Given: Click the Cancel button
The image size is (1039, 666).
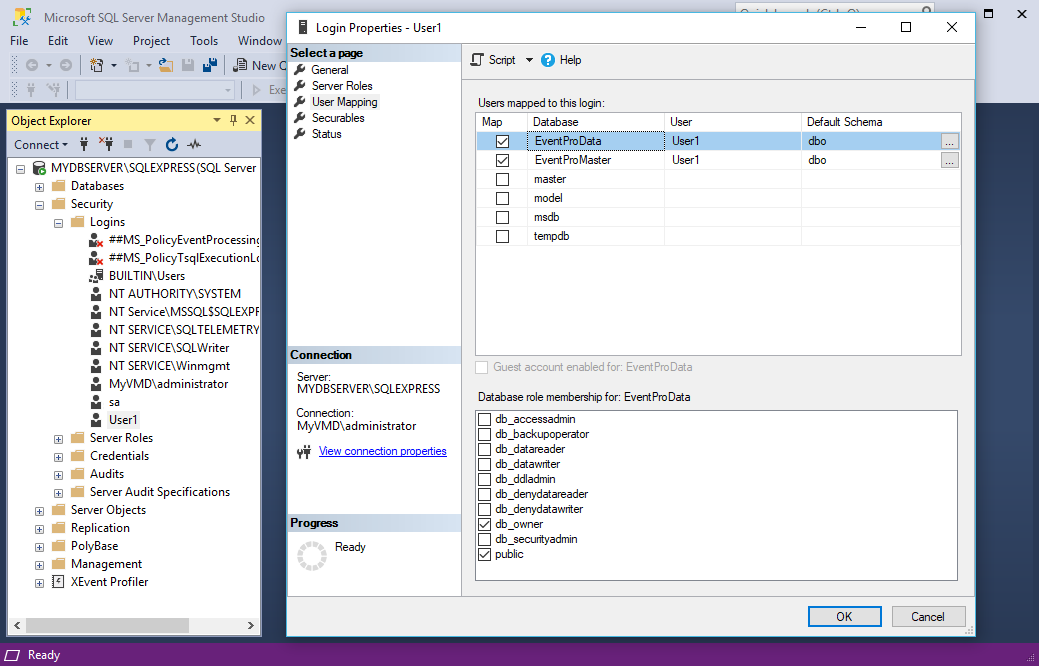Looking at the screenshot, I should 928,616.
